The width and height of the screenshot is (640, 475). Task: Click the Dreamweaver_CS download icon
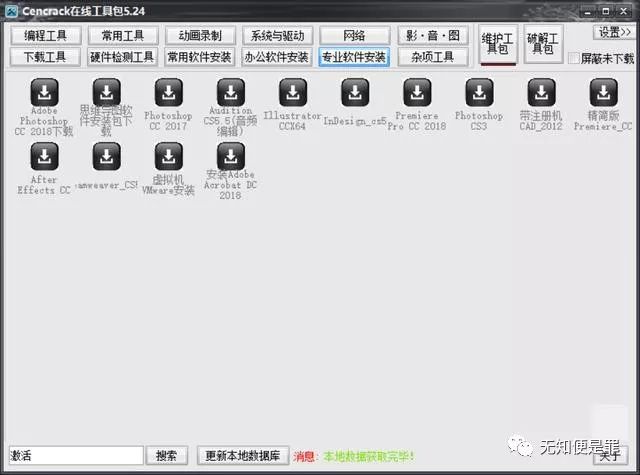(107, 156)
